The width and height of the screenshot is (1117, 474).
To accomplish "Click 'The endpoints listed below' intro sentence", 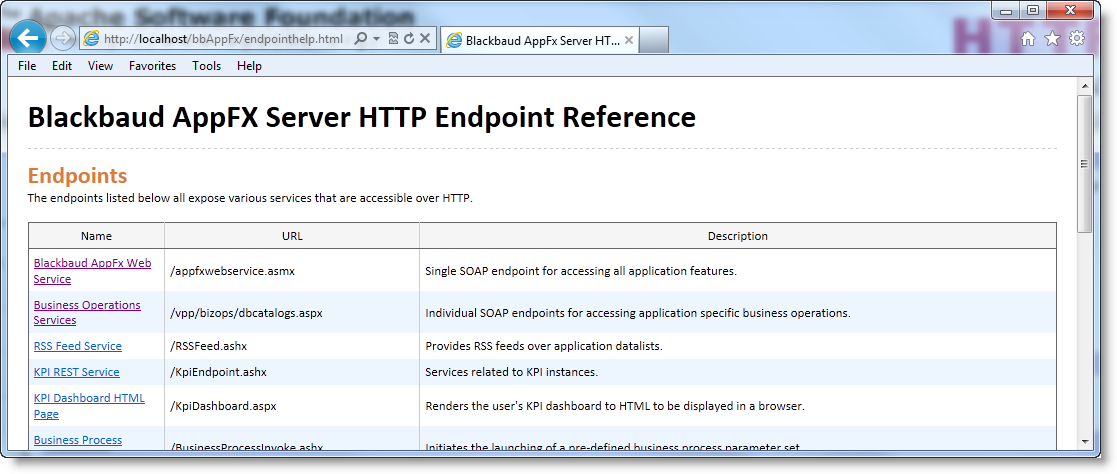I will click(250, 198).
